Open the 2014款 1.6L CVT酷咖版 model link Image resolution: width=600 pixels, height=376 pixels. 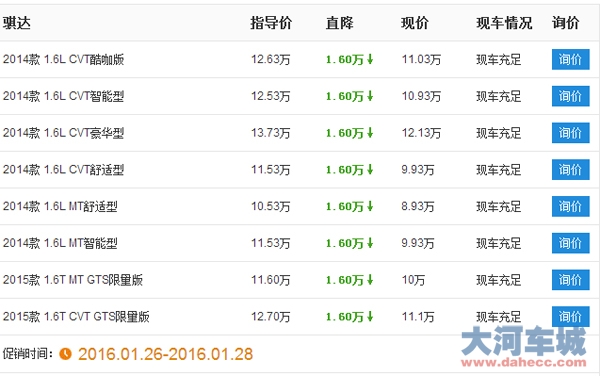(64, 59)
